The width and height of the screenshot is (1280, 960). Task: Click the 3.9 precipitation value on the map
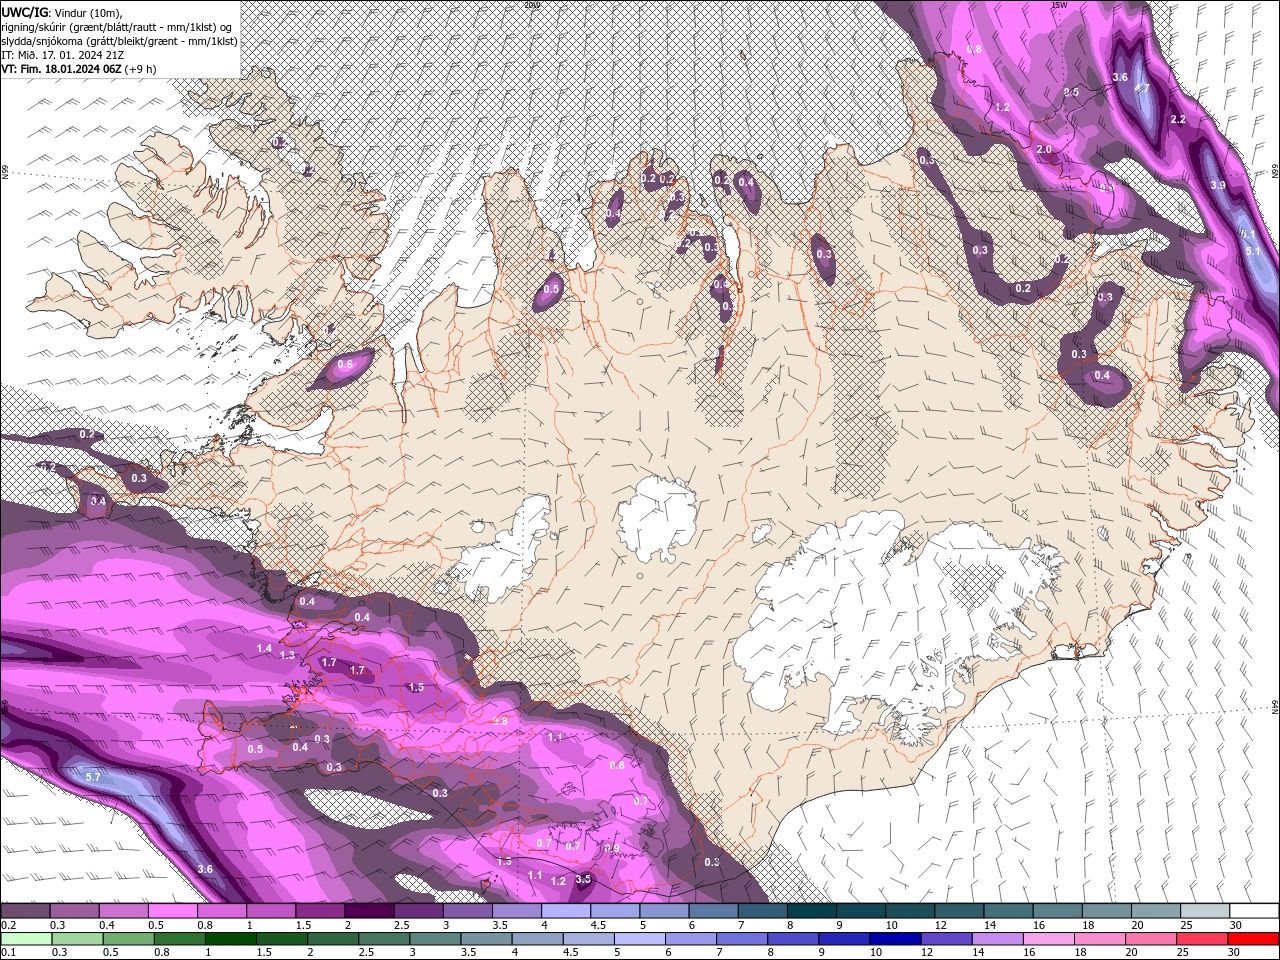point(1218,185)
